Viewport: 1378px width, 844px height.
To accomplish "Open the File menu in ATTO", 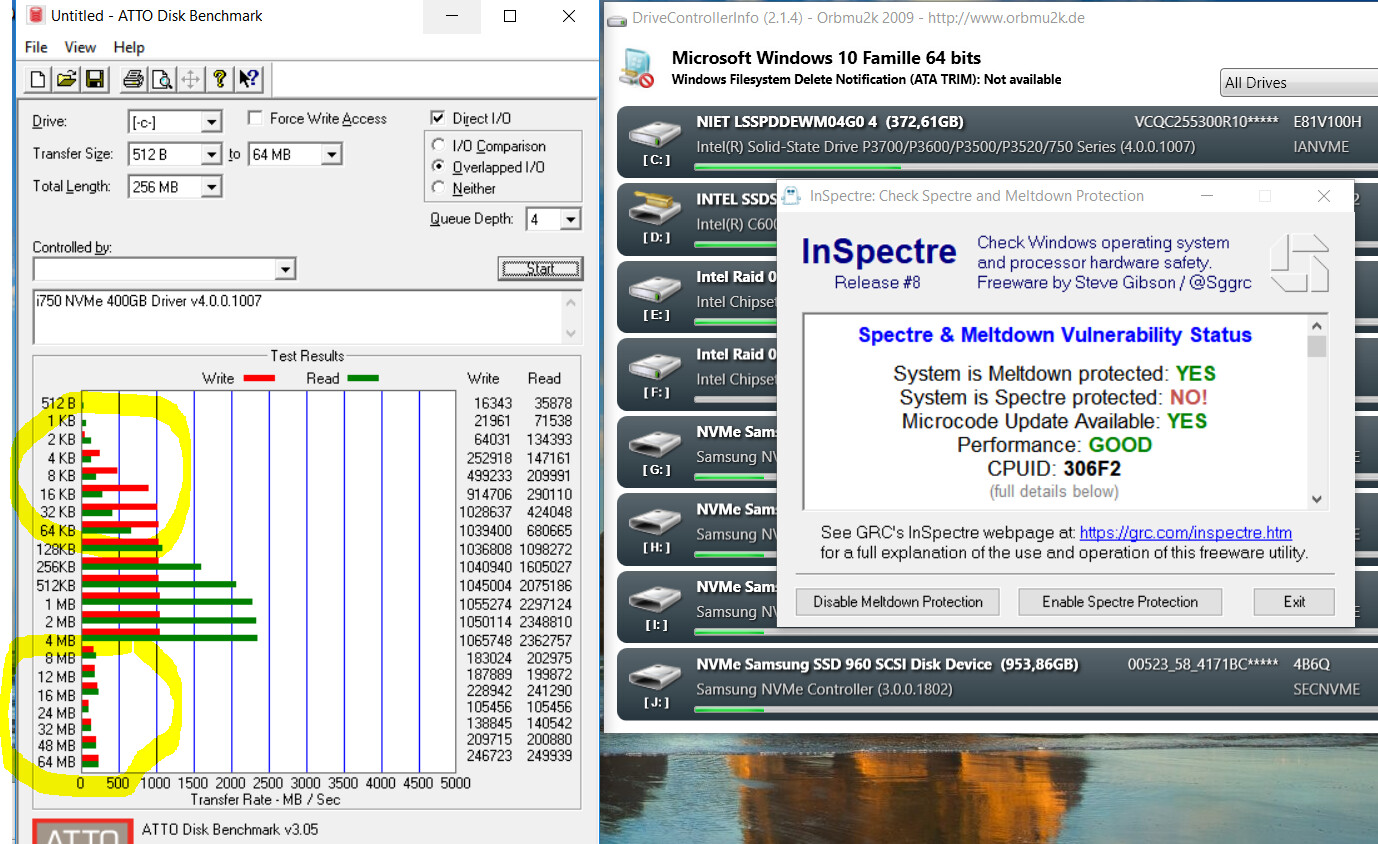I will point(36,47).
